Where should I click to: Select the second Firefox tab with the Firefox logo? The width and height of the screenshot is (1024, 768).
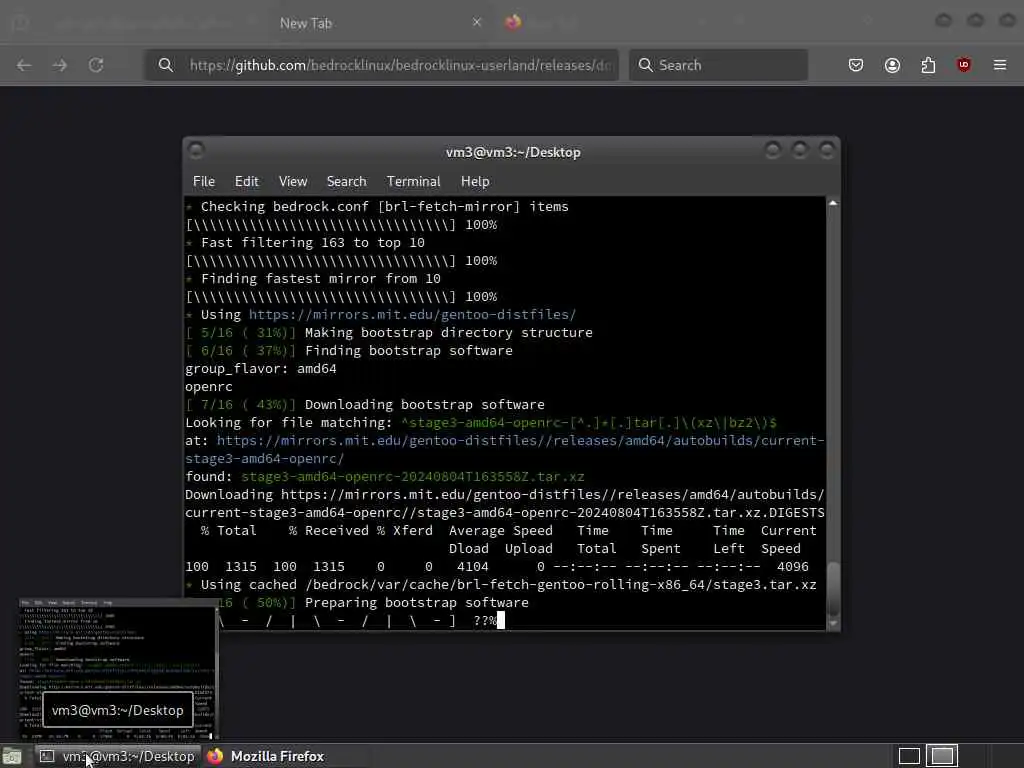click(513, 22)
